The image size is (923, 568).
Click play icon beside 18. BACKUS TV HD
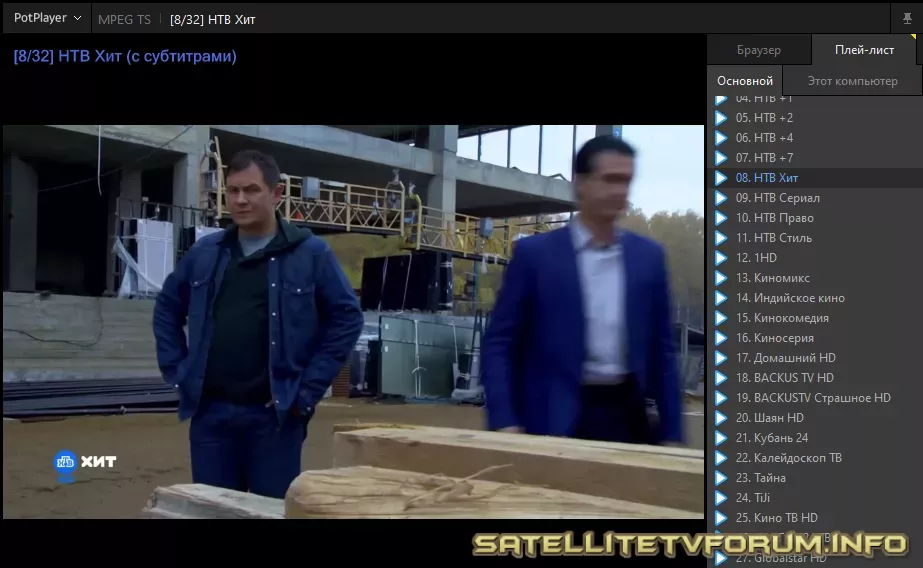coord(721,378)
